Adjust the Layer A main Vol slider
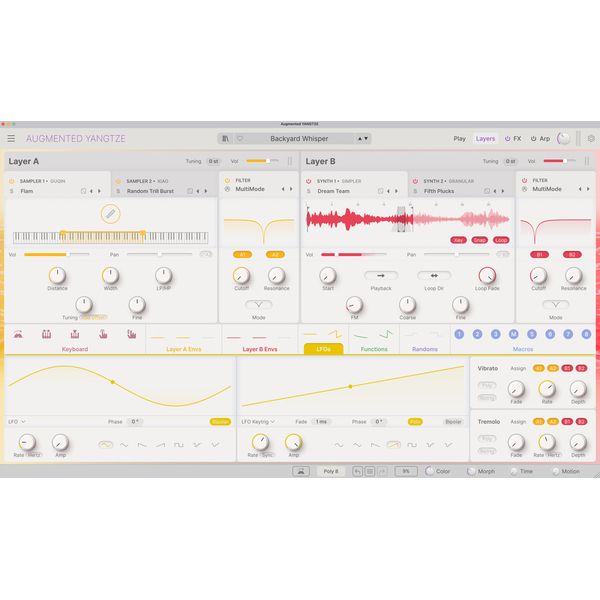 [262, 161]
